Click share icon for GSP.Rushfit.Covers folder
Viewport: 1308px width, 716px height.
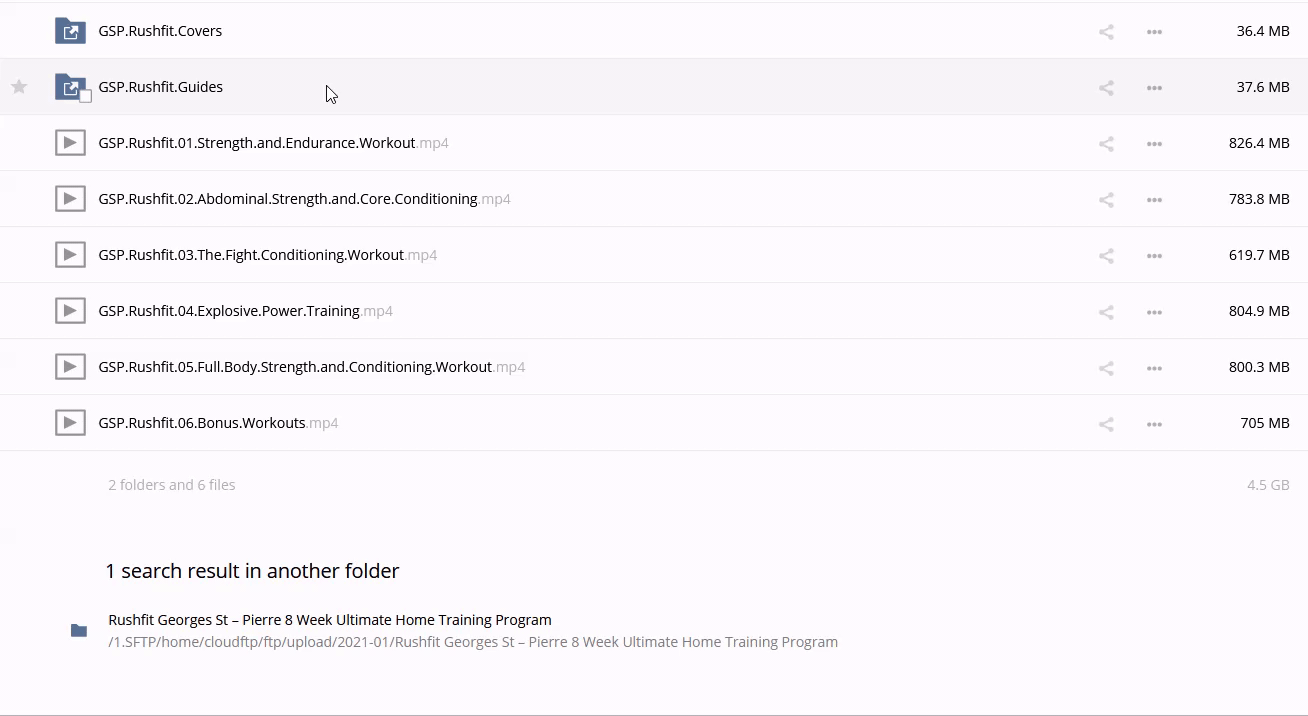pos(1106,32)
